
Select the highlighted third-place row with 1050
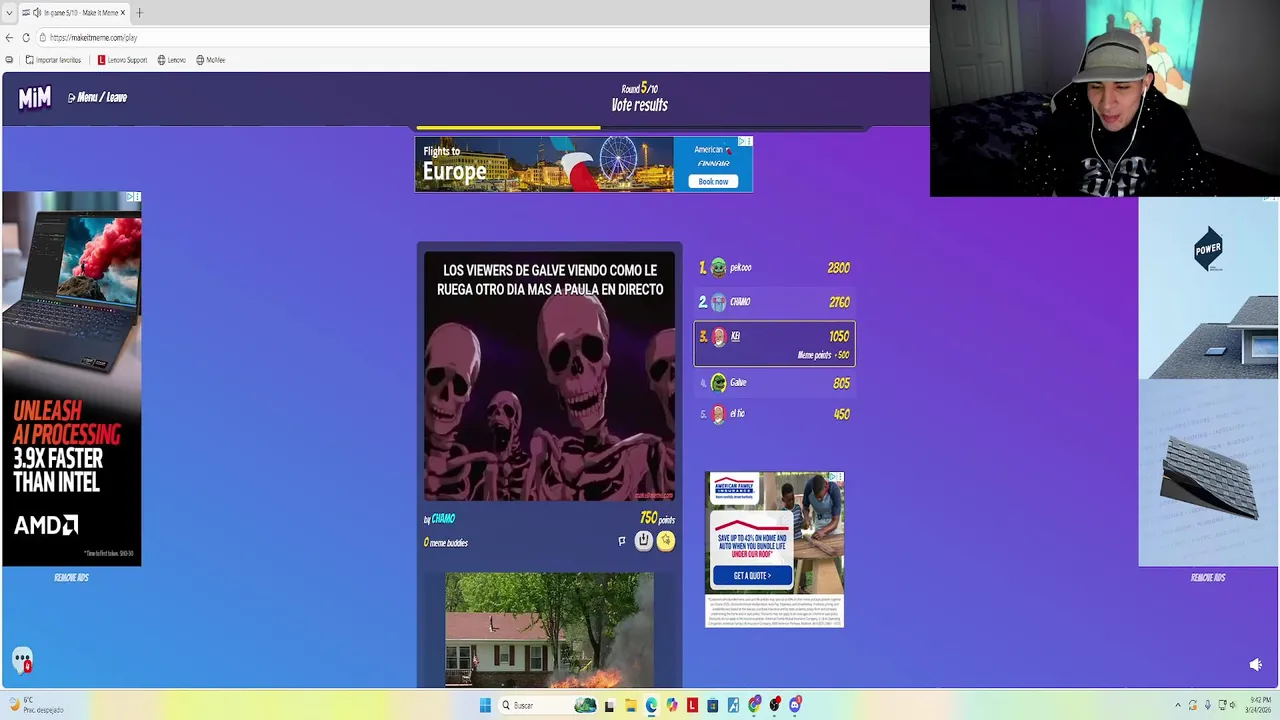point(775,344)
